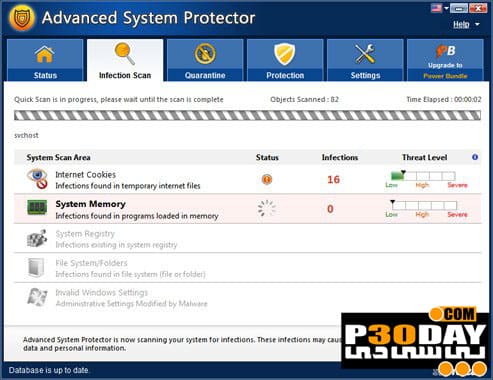This screenshot has width=493, height=380.
Task: Click the Invalid Windows Settings flag icon
Action: [37, 297]
